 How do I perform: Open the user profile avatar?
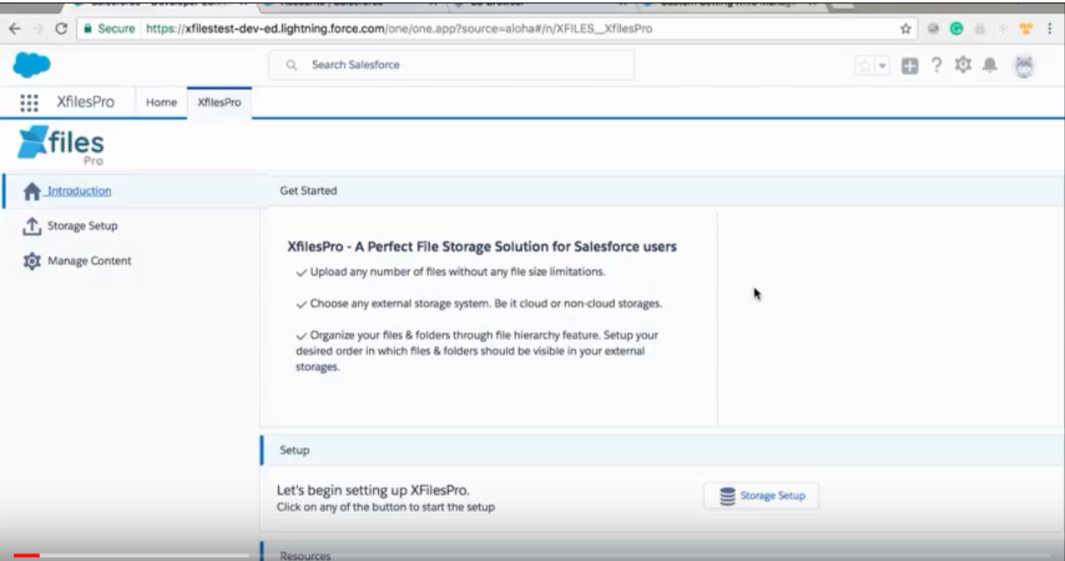pyautogui.click(x=1024, y=66)
